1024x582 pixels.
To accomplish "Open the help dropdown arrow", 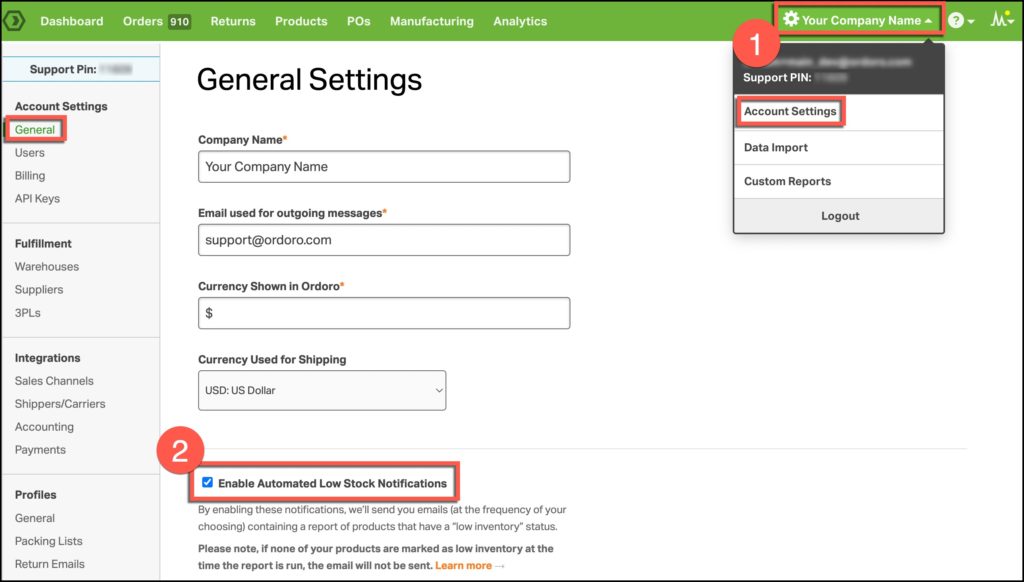I will point(971,19).
